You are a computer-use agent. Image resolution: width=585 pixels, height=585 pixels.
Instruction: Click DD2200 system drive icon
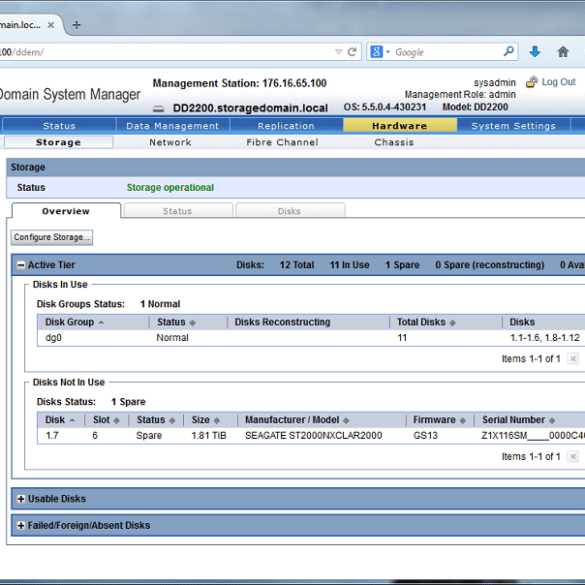[x=159, y=109]
